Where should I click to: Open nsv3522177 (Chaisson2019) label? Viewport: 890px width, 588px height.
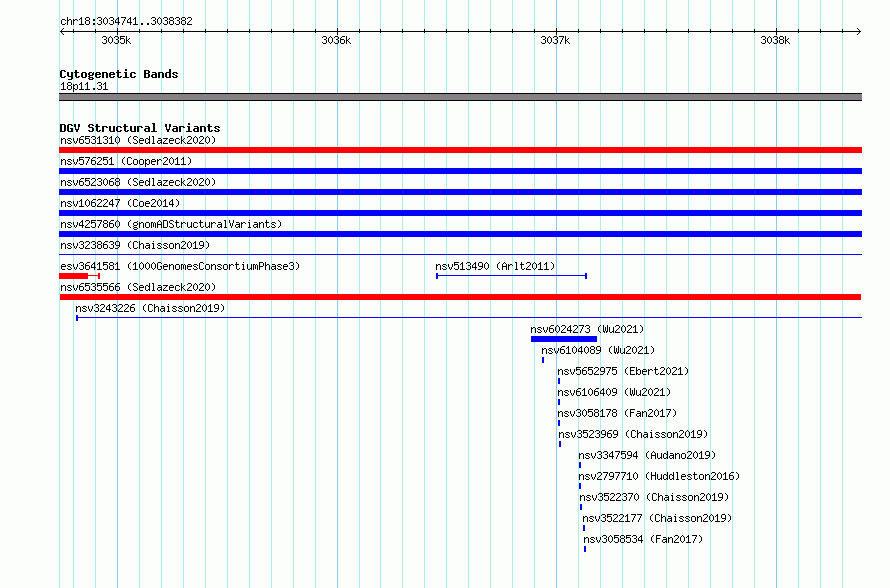[x=657, y=518]
